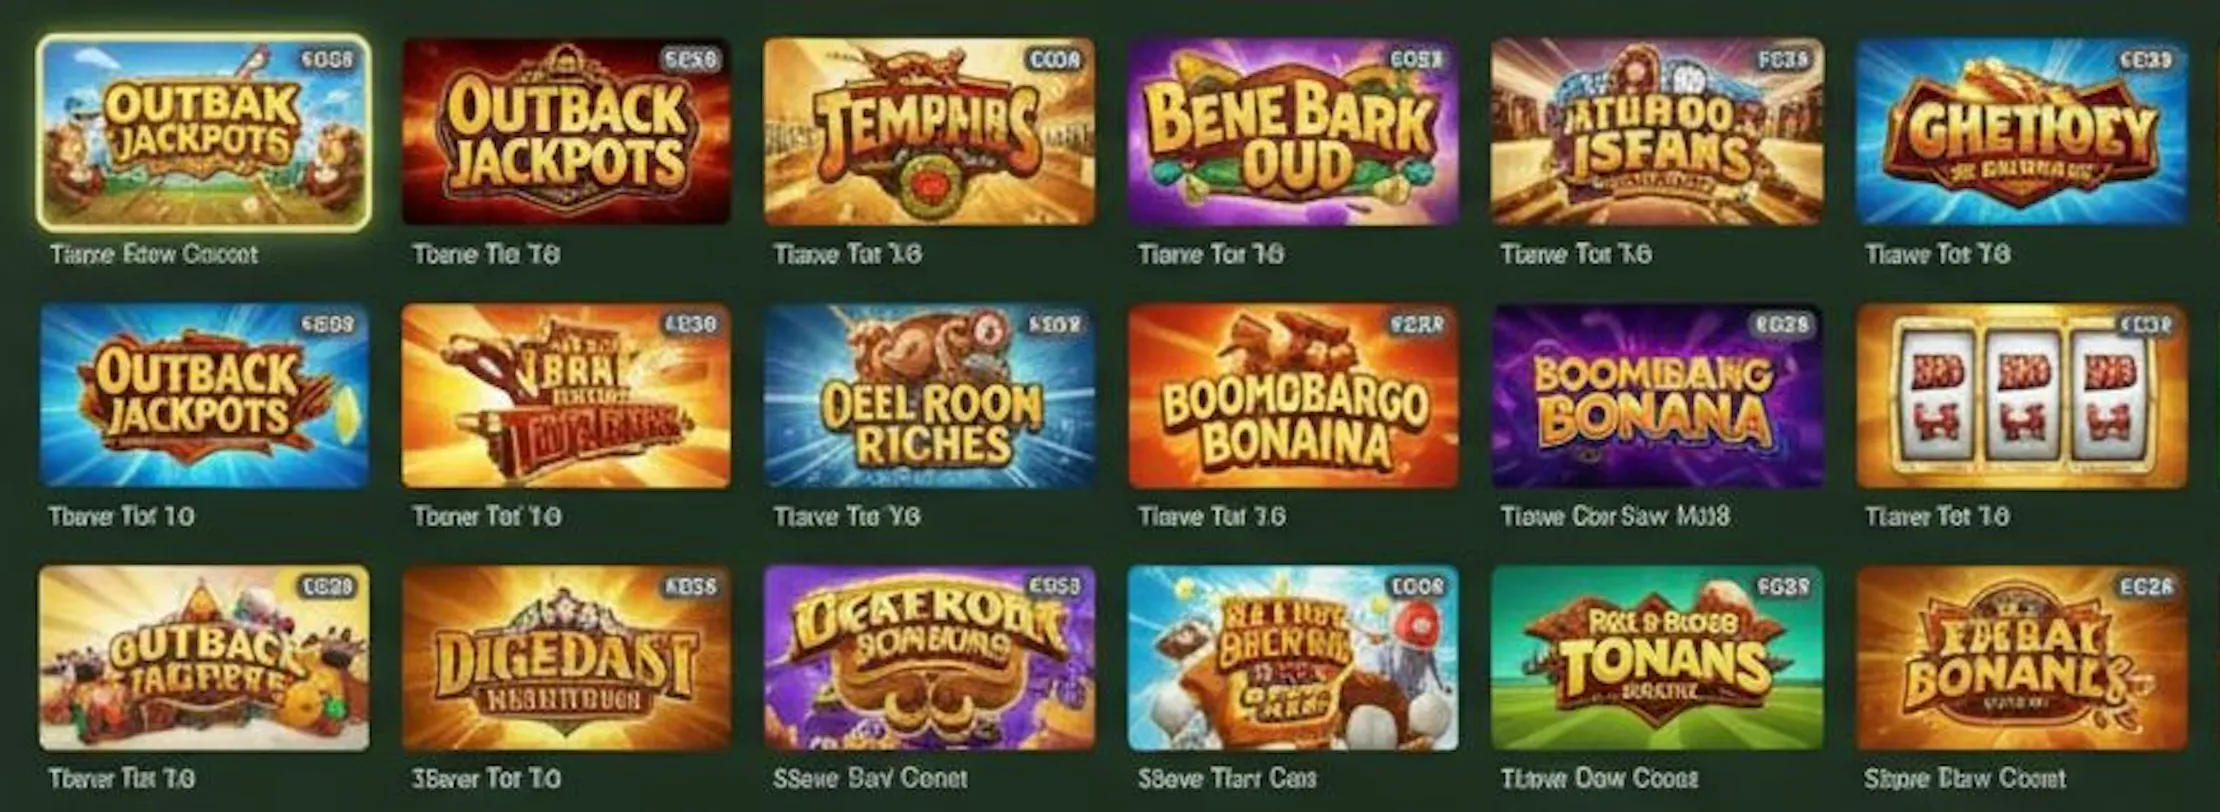Select the blue starburst Outback Jackpots tile

point(204,396)
